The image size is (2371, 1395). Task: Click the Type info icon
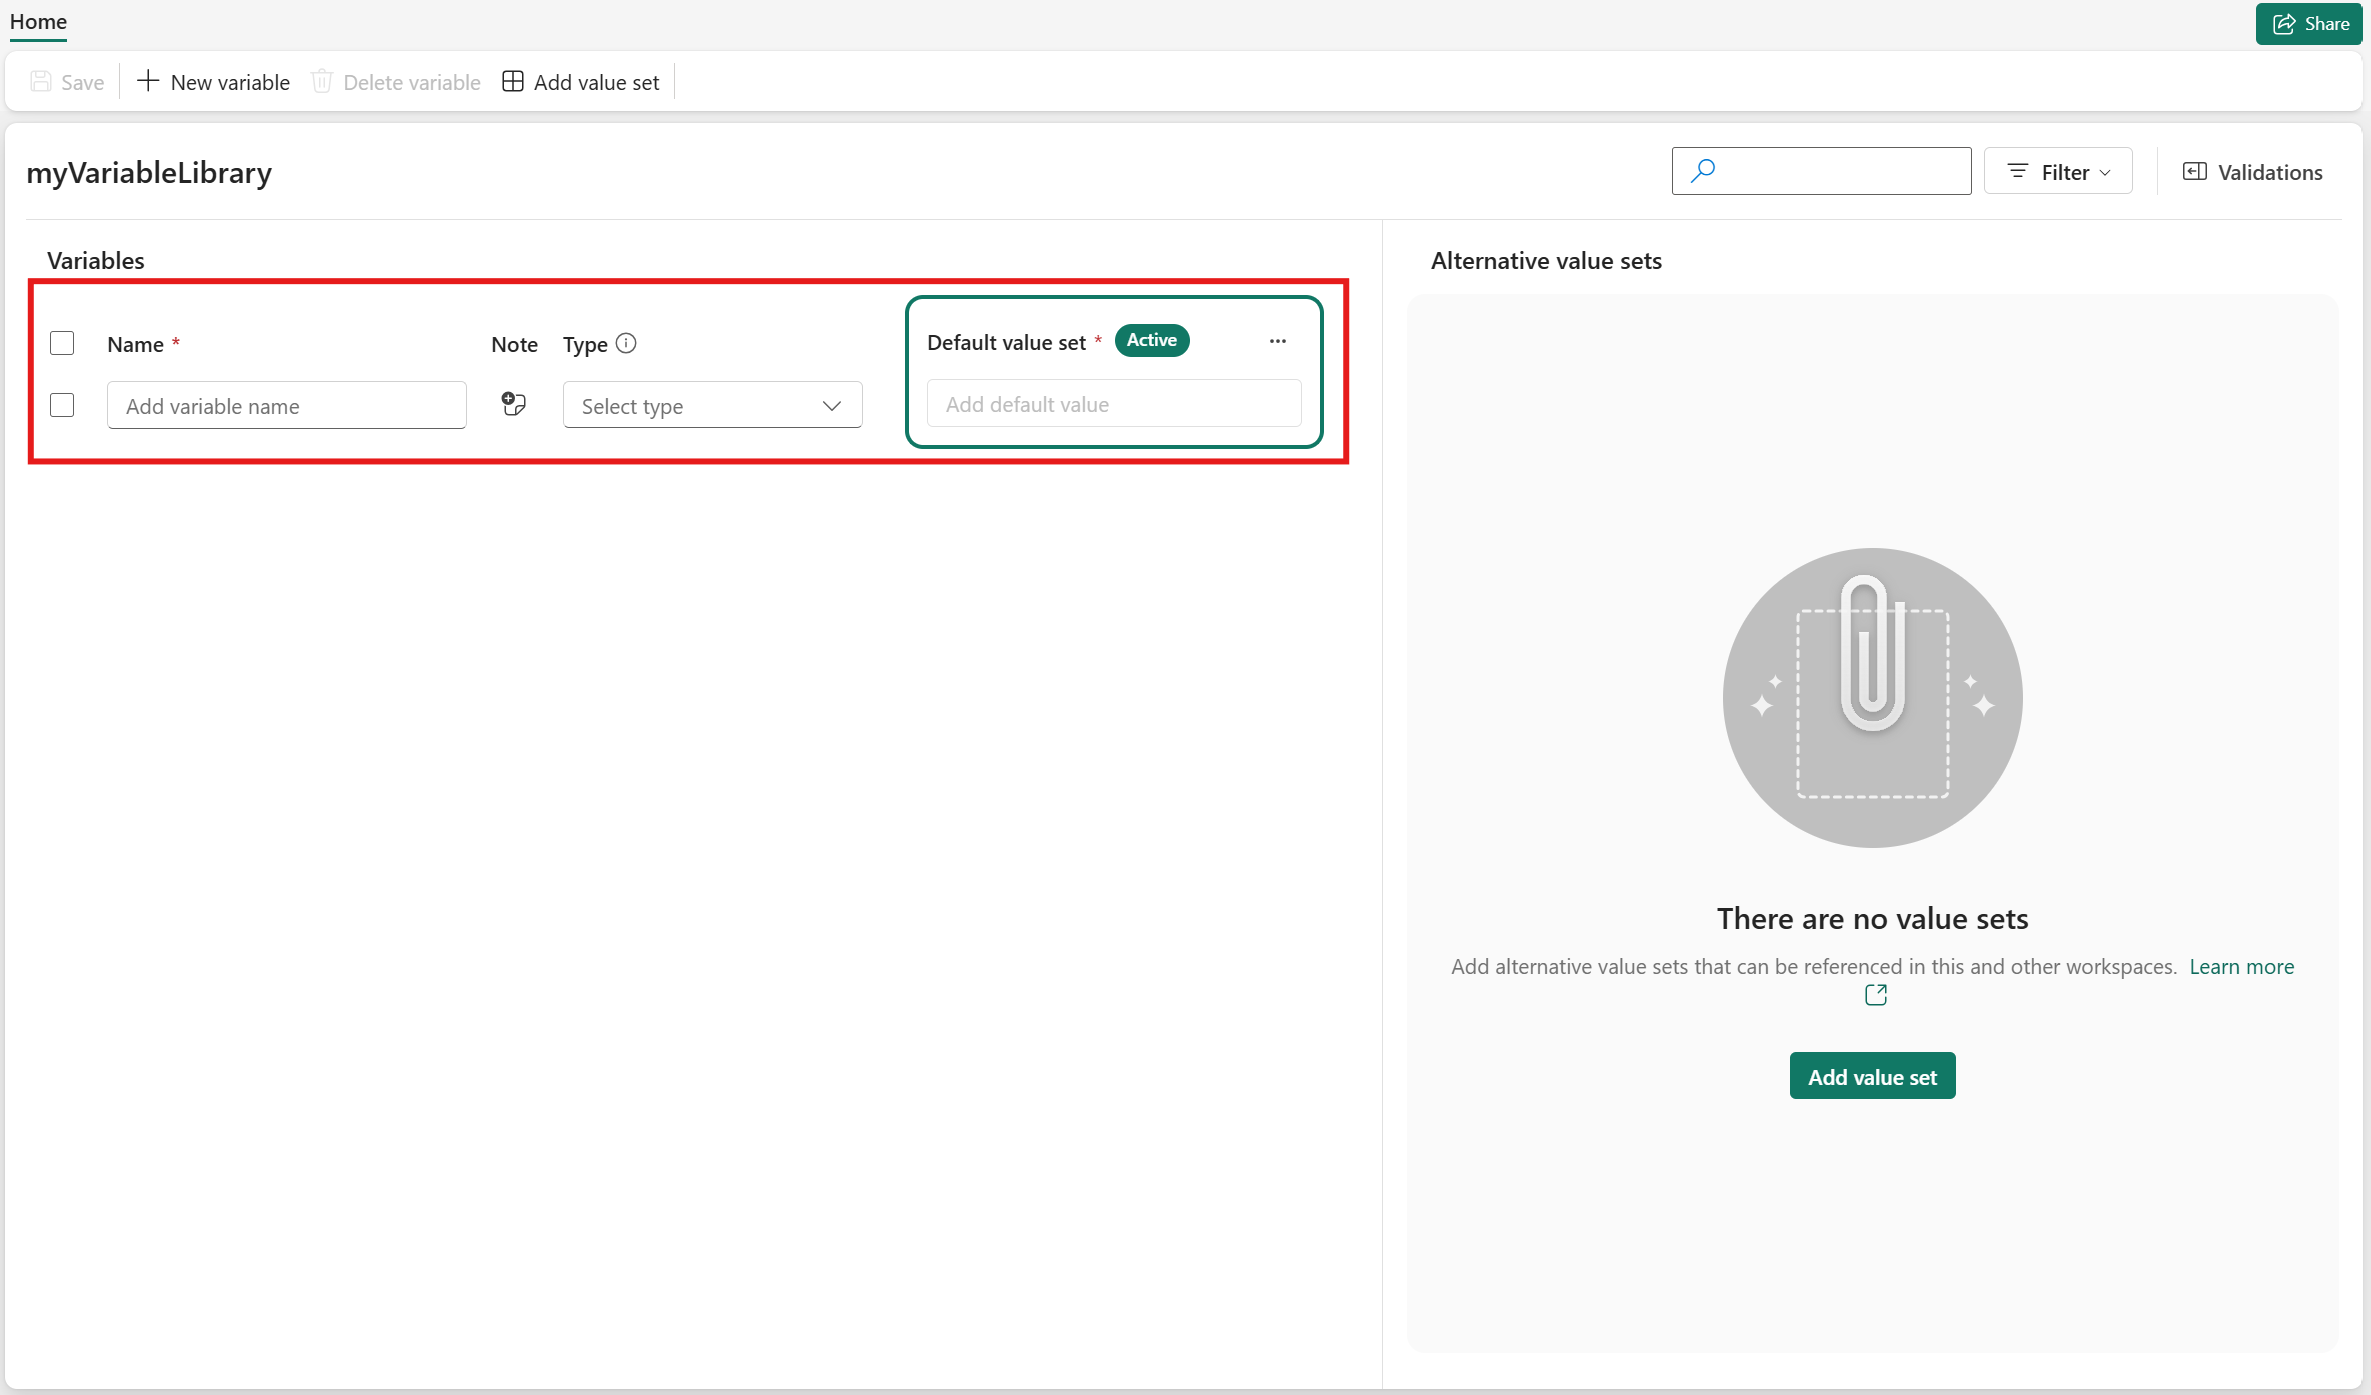(x=626, y=343)
